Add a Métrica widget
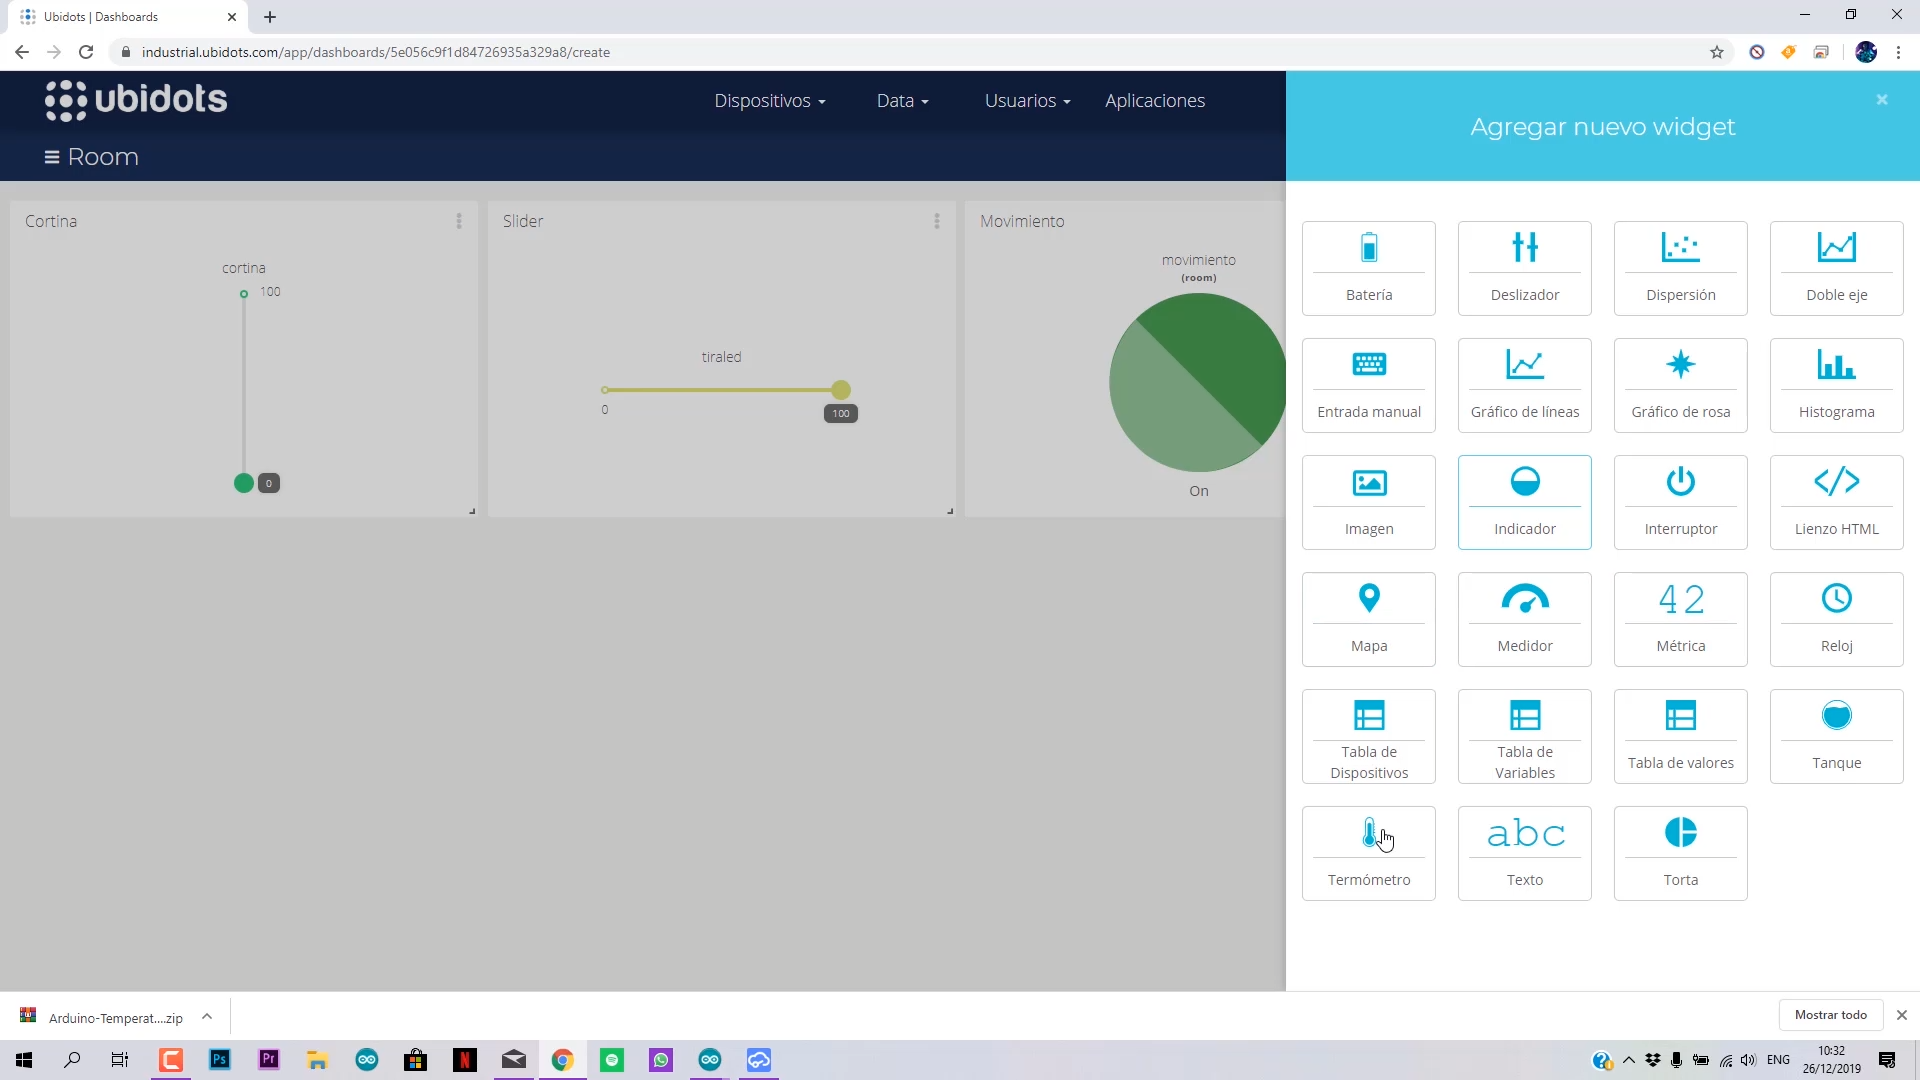1920x1080 pixels. click(1680, 619)
